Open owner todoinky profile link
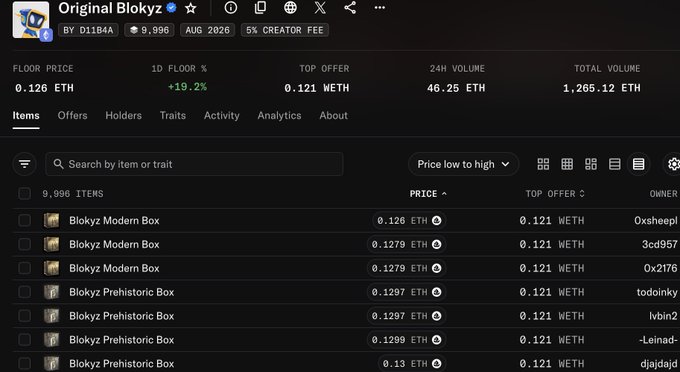 (x=657, y=292)
